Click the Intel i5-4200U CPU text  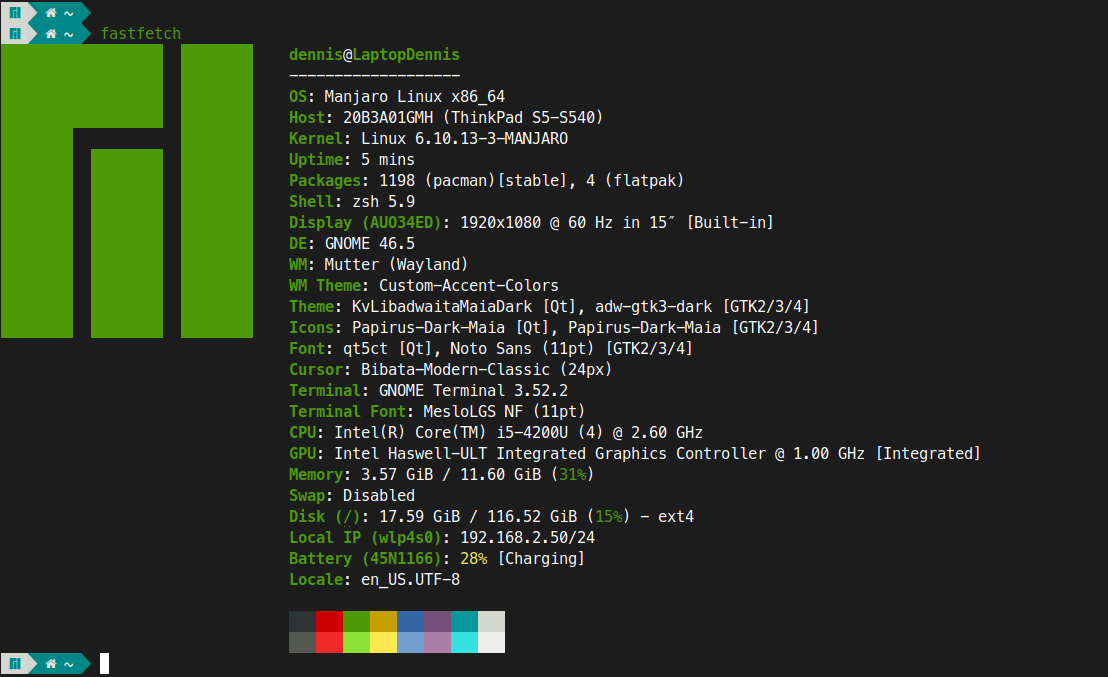point(518,433)
